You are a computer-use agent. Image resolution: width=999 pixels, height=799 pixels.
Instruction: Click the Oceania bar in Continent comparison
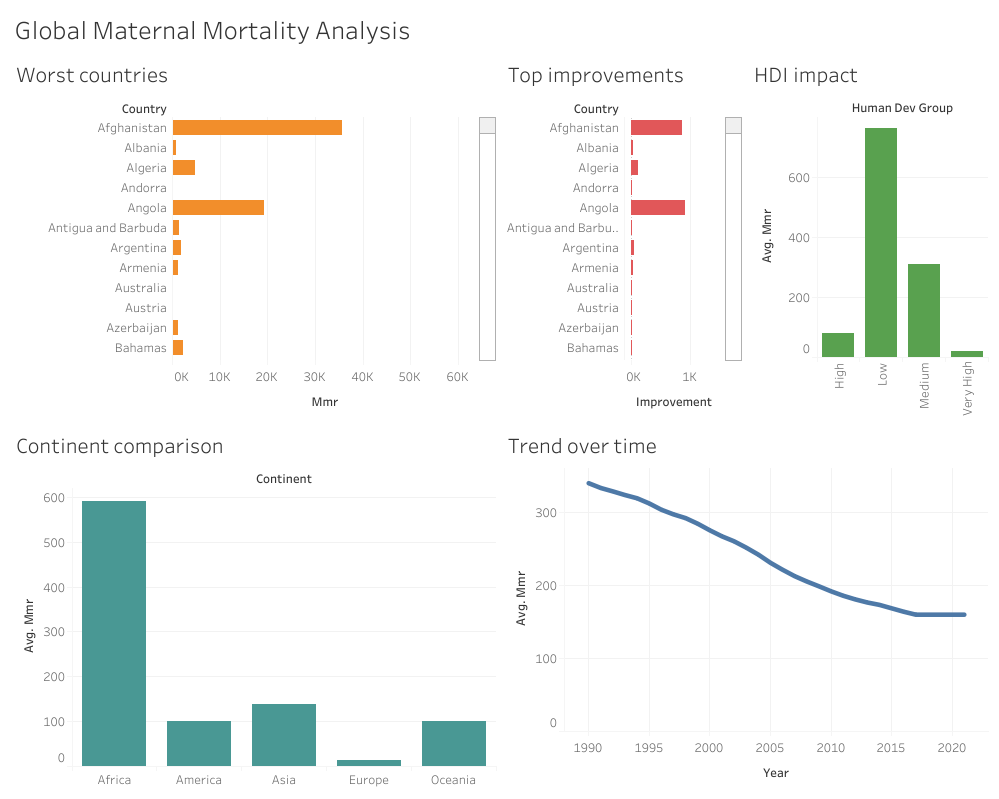coord(454,744)
